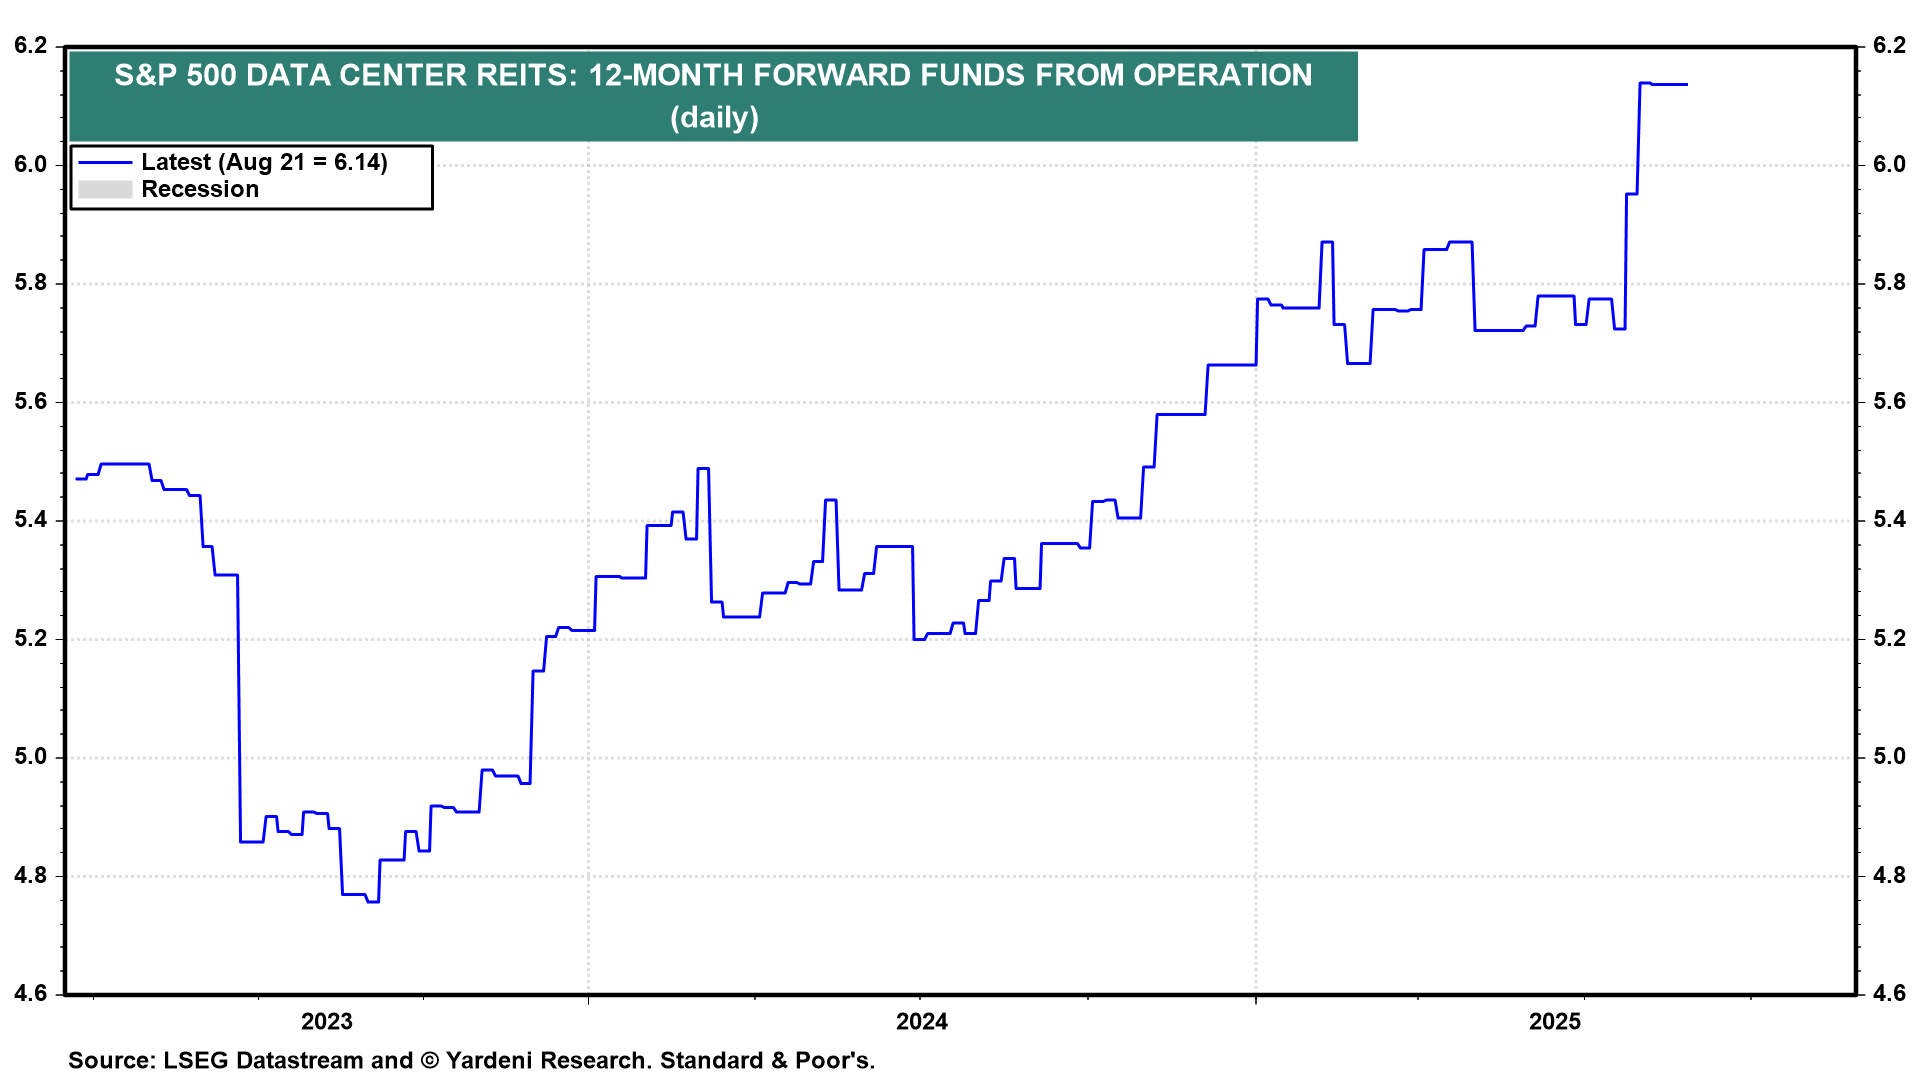1920x1080 pixels.
Task: Click the lowest trough of the blue line
Action: pos(373,901)
